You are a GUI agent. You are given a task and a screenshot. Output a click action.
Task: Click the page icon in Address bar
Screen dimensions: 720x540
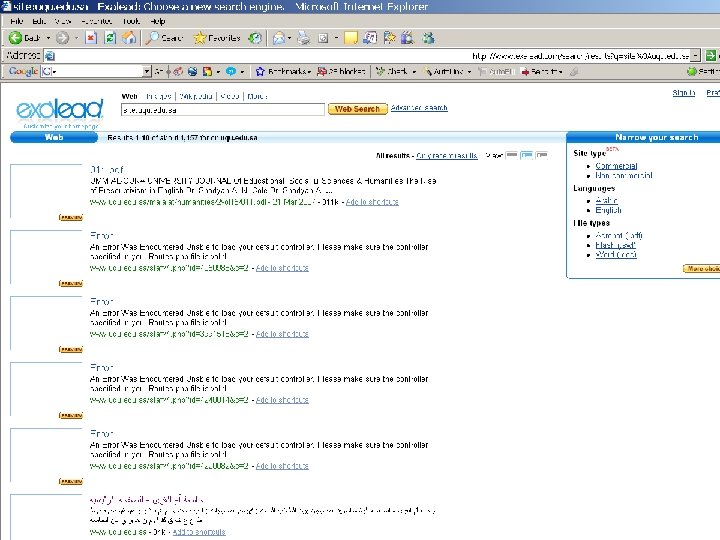pyautogui.click(x=50, y=56)
